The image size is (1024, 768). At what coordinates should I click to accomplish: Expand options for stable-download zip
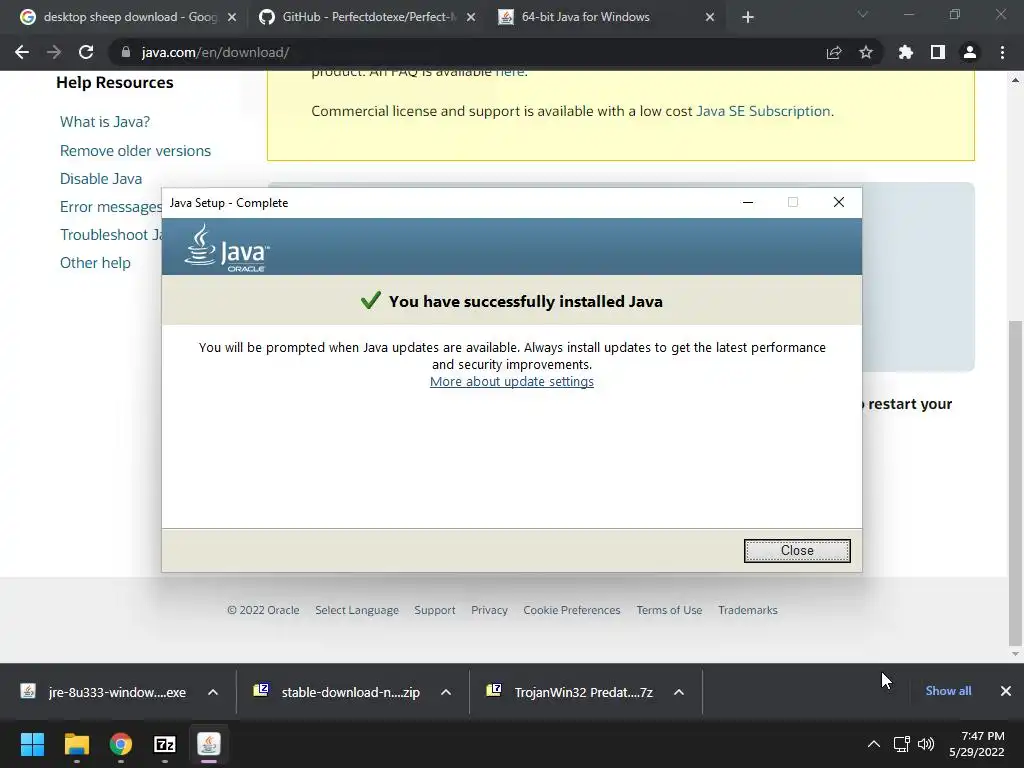coord(446,692)
